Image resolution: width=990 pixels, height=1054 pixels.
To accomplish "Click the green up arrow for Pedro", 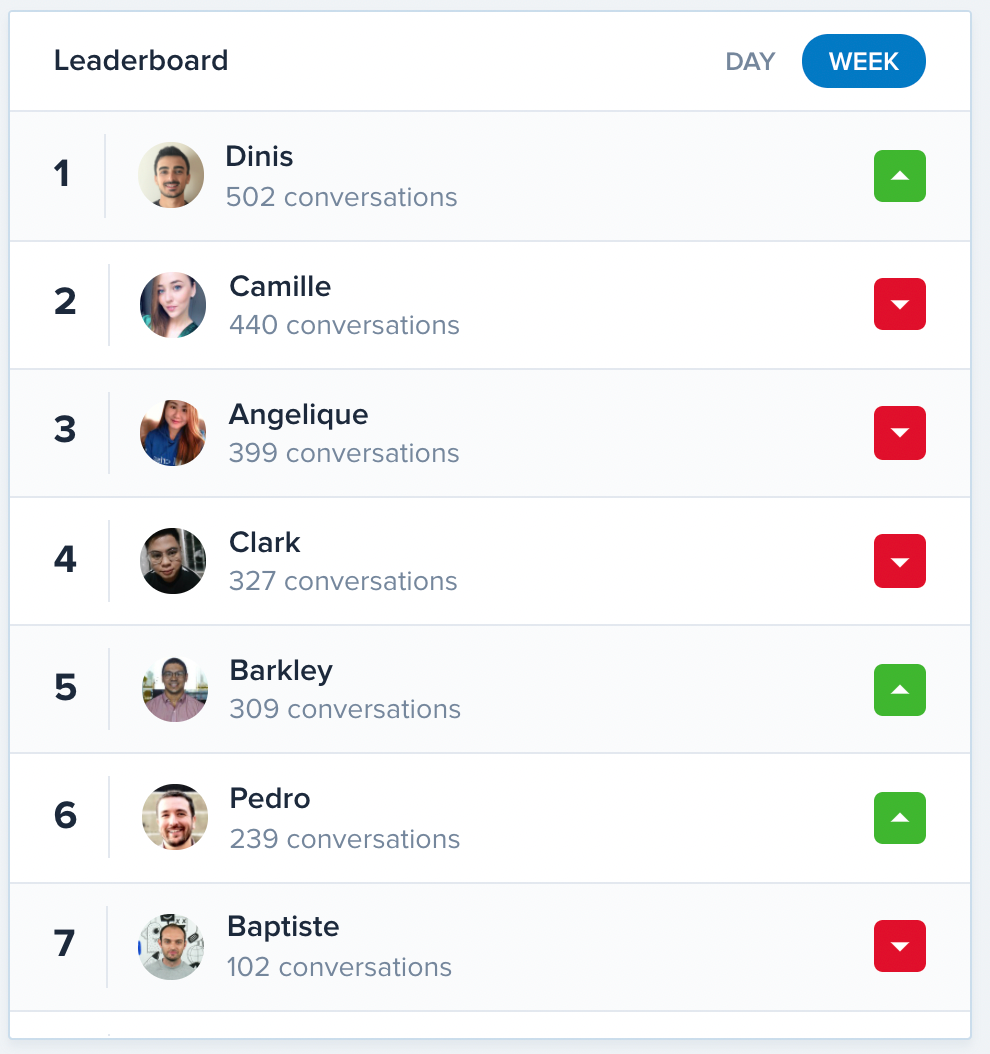I will pyautogui.click(x=899, y=818).
